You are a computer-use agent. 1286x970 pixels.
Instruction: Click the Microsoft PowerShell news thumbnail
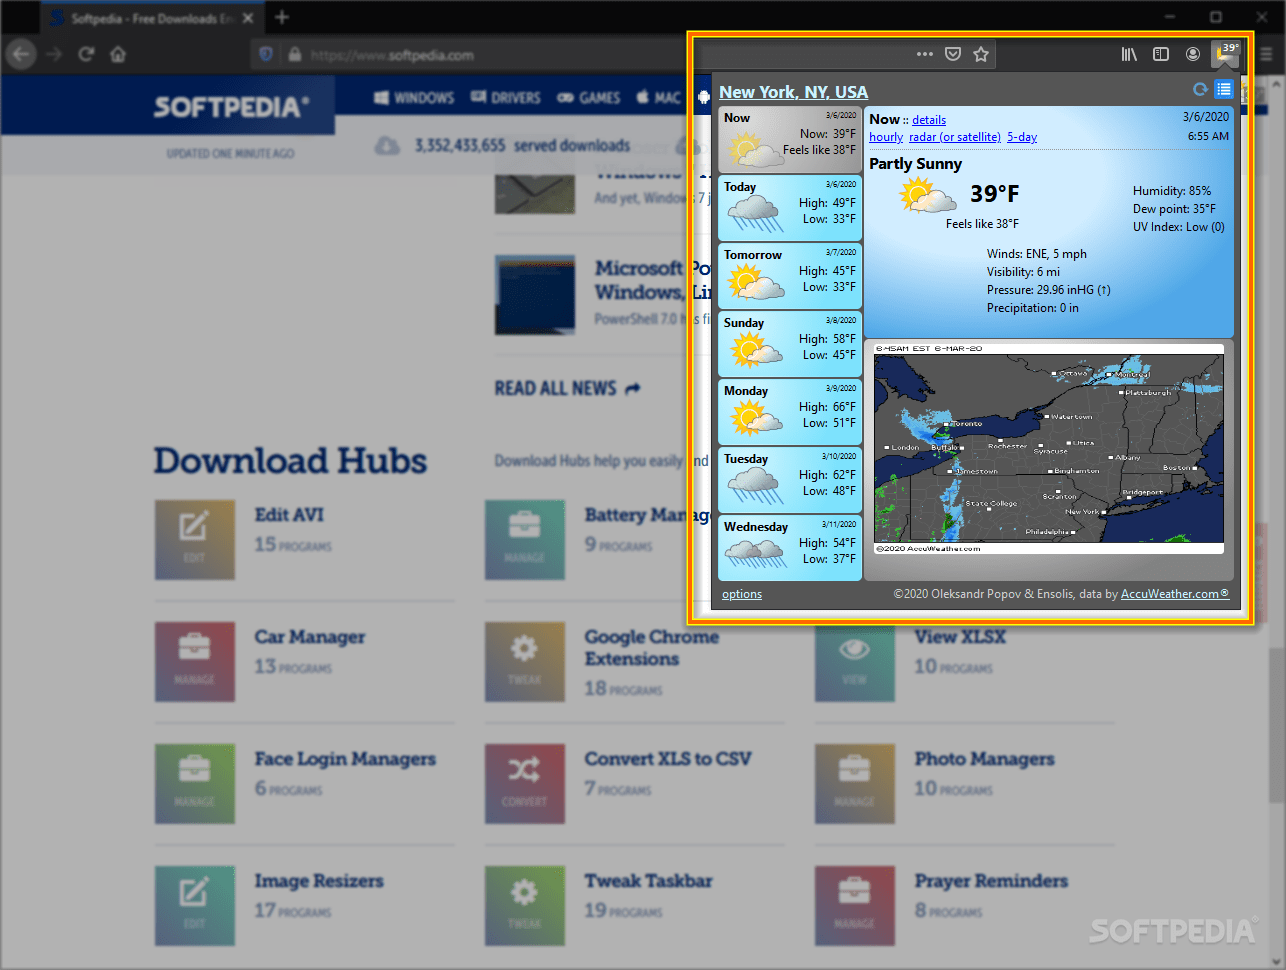coord(535,294)
